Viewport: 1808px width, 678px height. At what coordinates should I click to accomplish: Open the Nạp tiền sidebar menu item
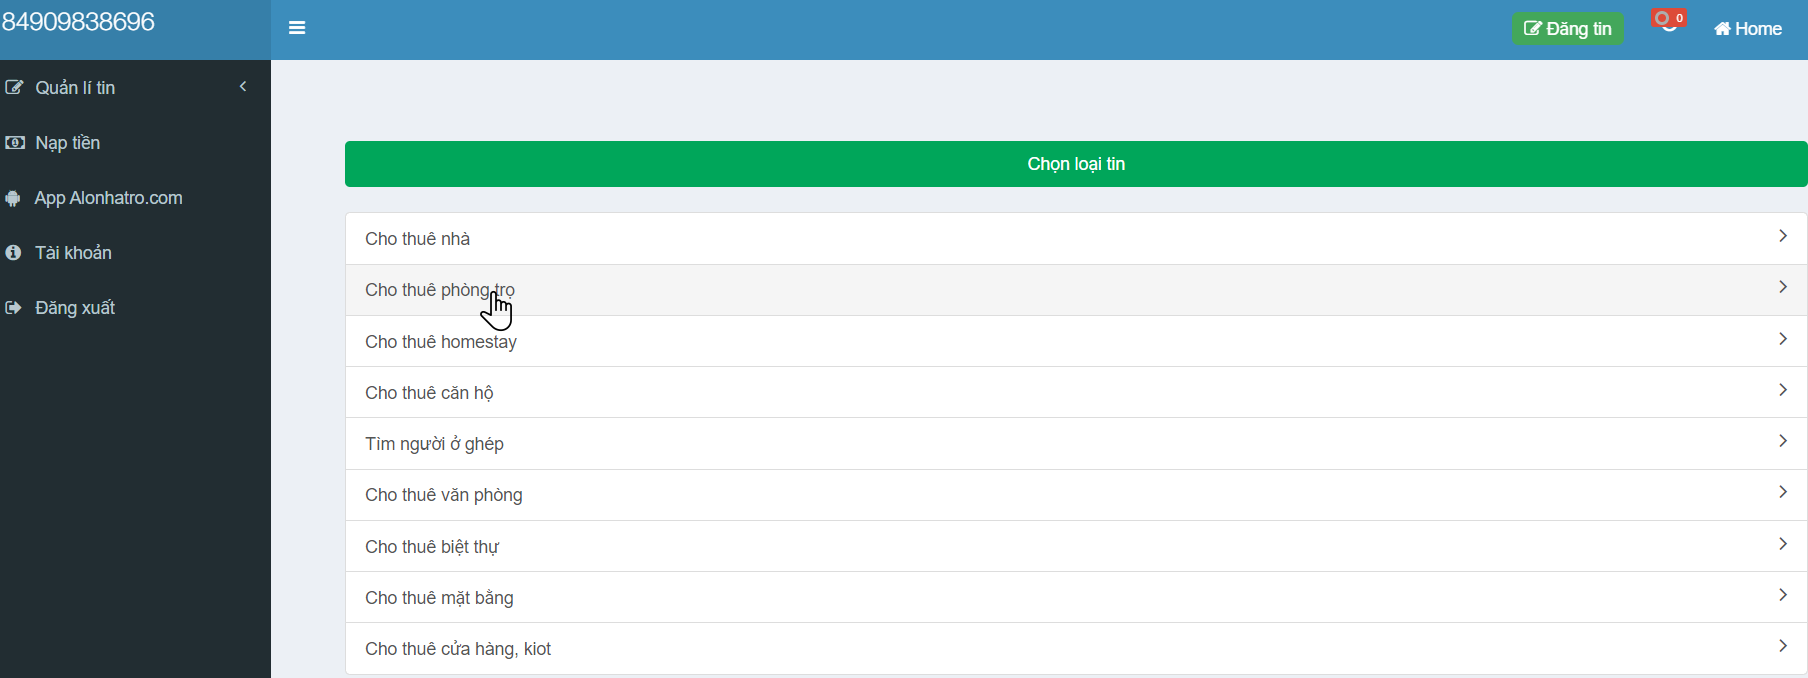coord(68,143)
